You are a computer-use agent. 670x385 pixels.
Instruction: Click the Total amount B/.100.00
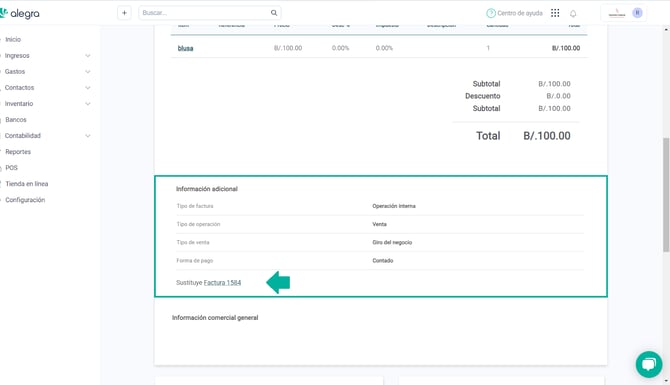[547, 136]
